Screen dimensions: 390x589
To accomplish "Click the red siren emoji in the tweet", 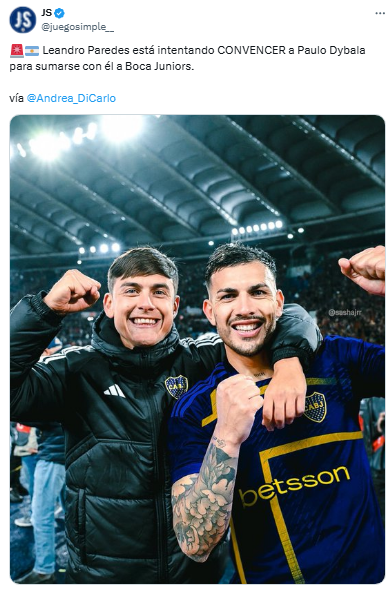I will (17, 50).
